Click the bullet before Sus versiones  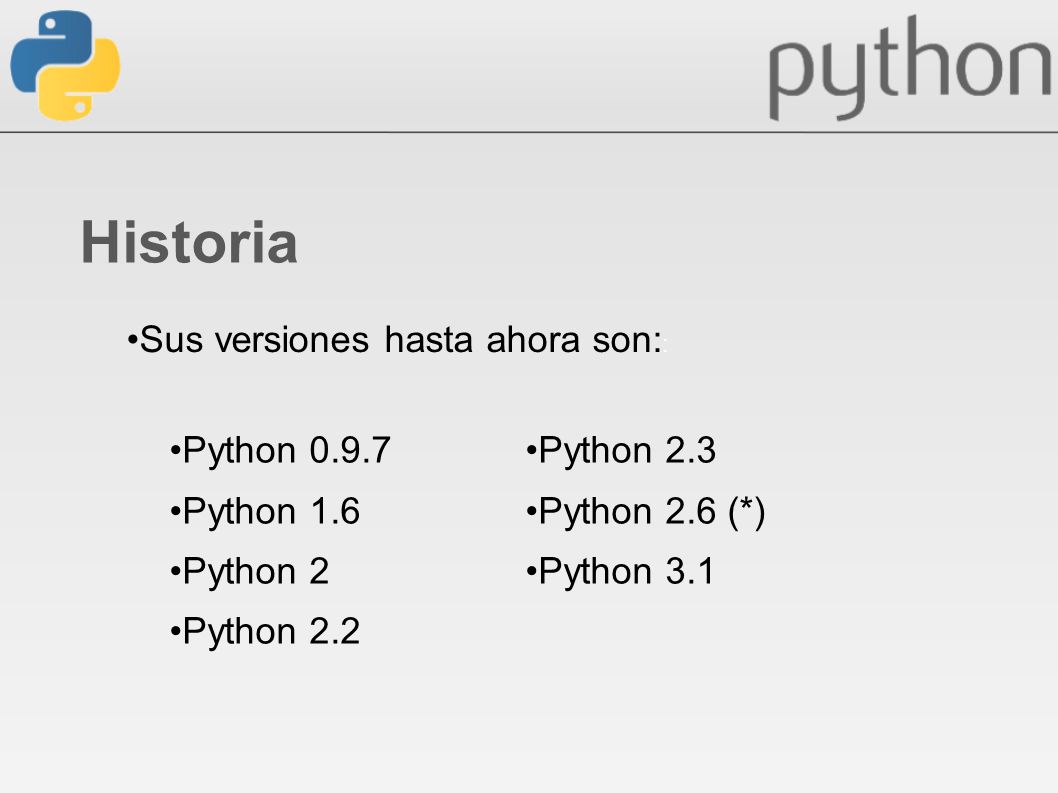tap(132, 338)
